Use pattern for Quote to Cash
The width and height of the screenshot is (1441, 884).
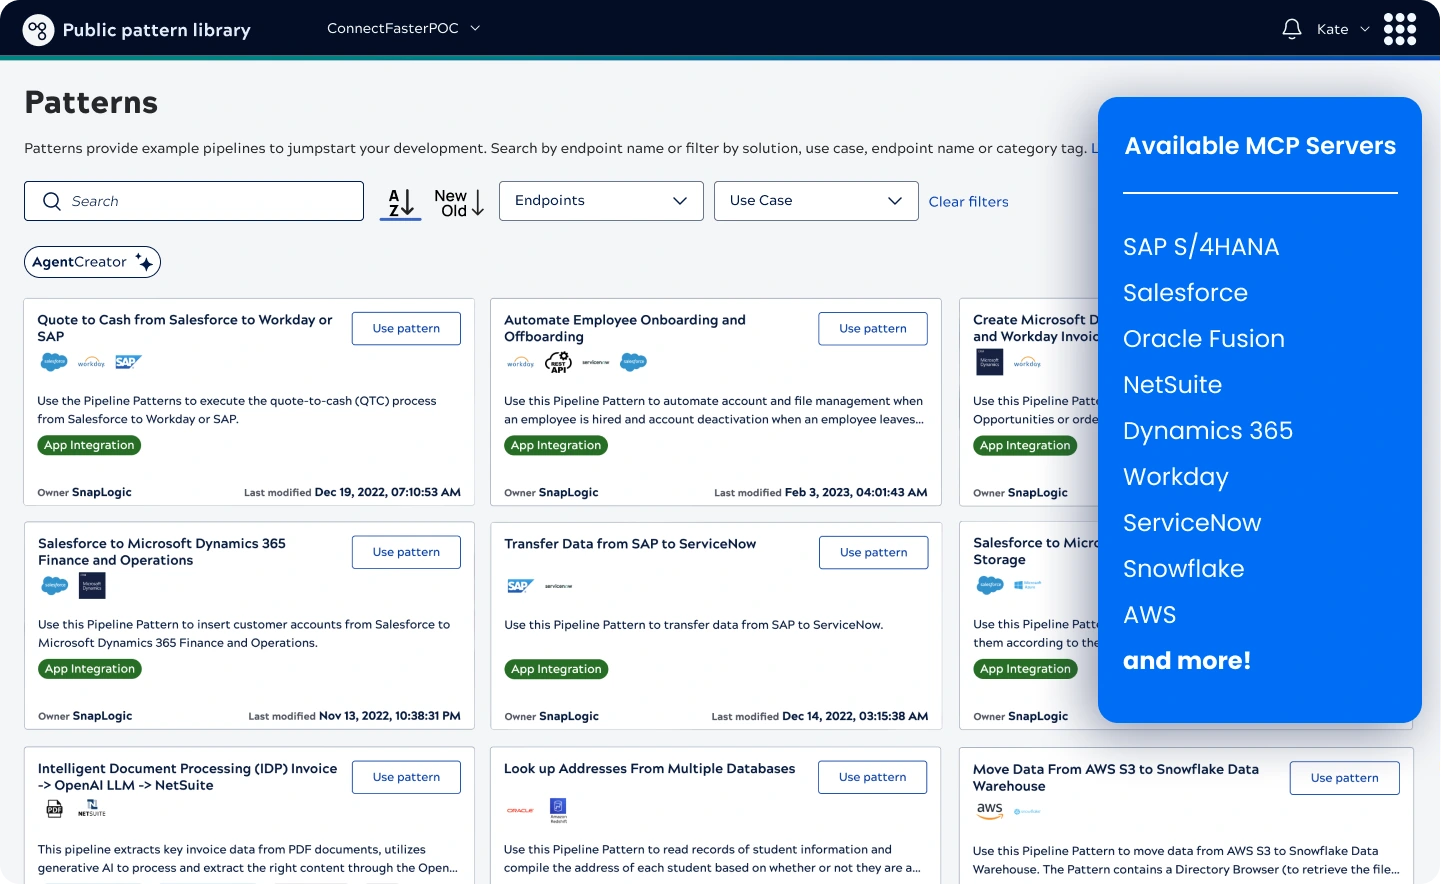(x=406, y=328)
